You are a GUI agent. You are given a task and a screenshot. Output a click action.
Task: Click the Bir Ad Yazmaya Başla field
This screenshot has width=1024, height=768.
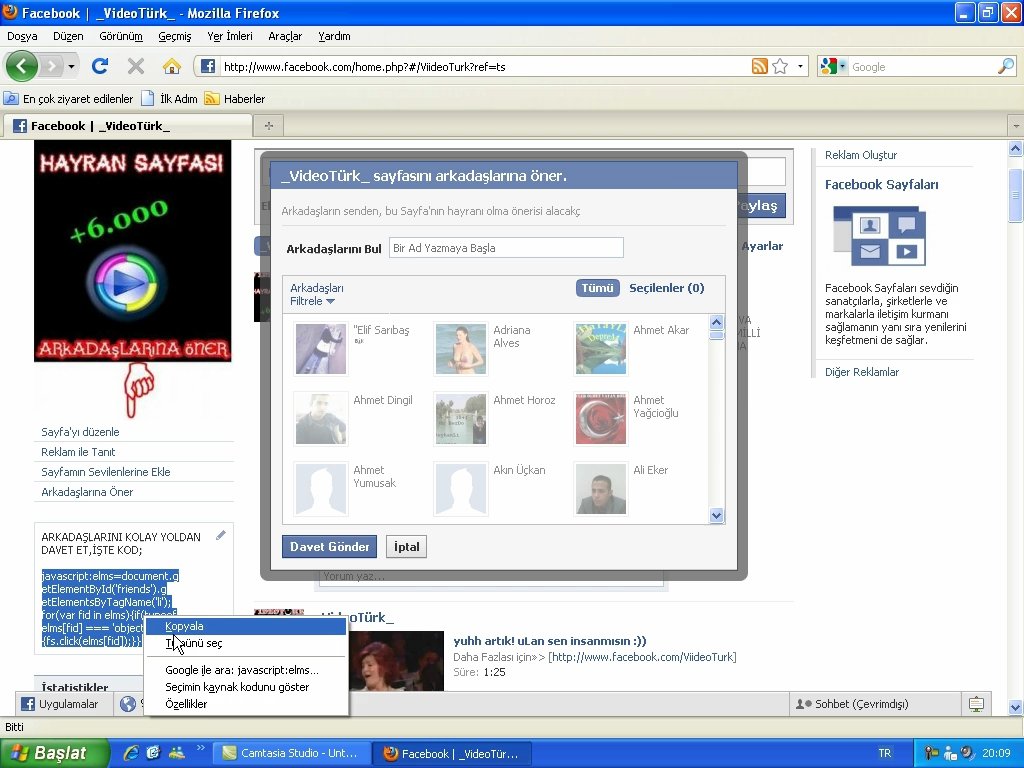tap(506, 248)
